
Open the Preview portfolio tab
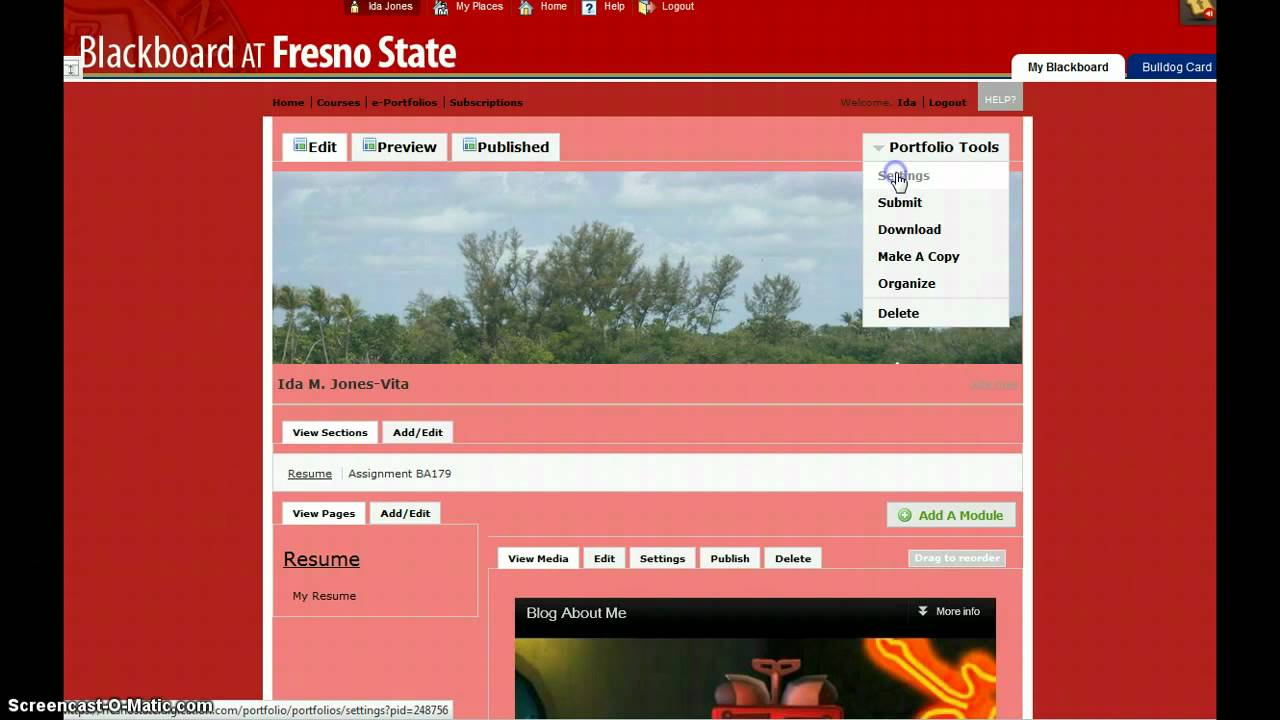pos(399,147)
